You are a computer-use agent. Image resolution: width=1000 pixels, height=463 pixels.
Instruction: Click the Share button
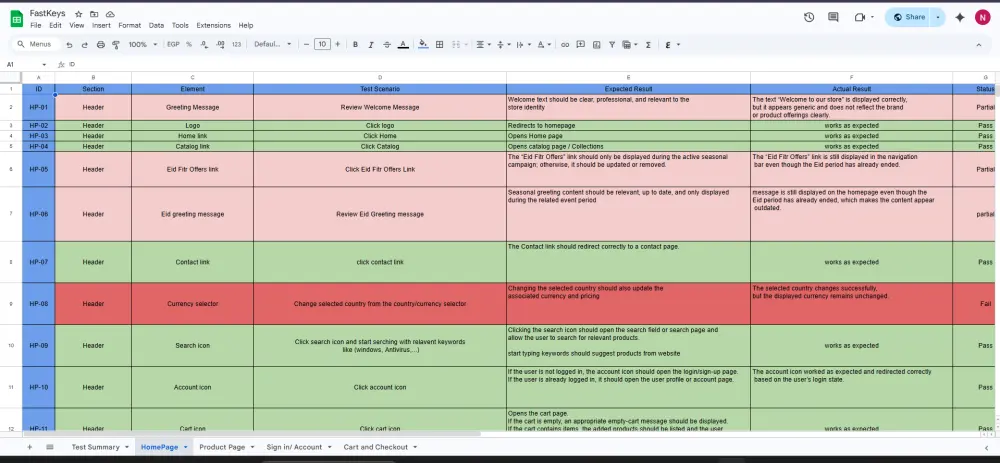[x=909, y=17]
